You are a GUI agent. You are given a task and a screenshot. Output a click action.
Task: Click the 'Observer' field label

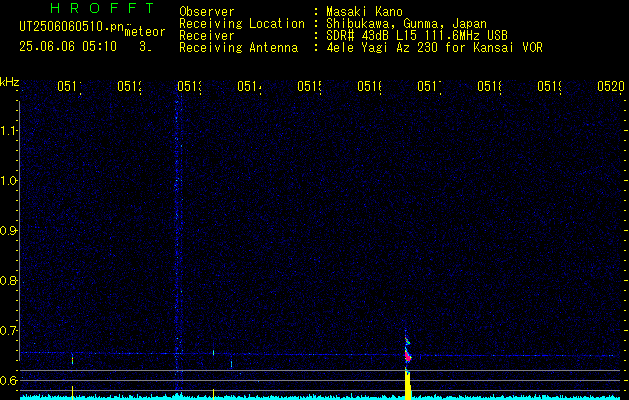(207, 12)
